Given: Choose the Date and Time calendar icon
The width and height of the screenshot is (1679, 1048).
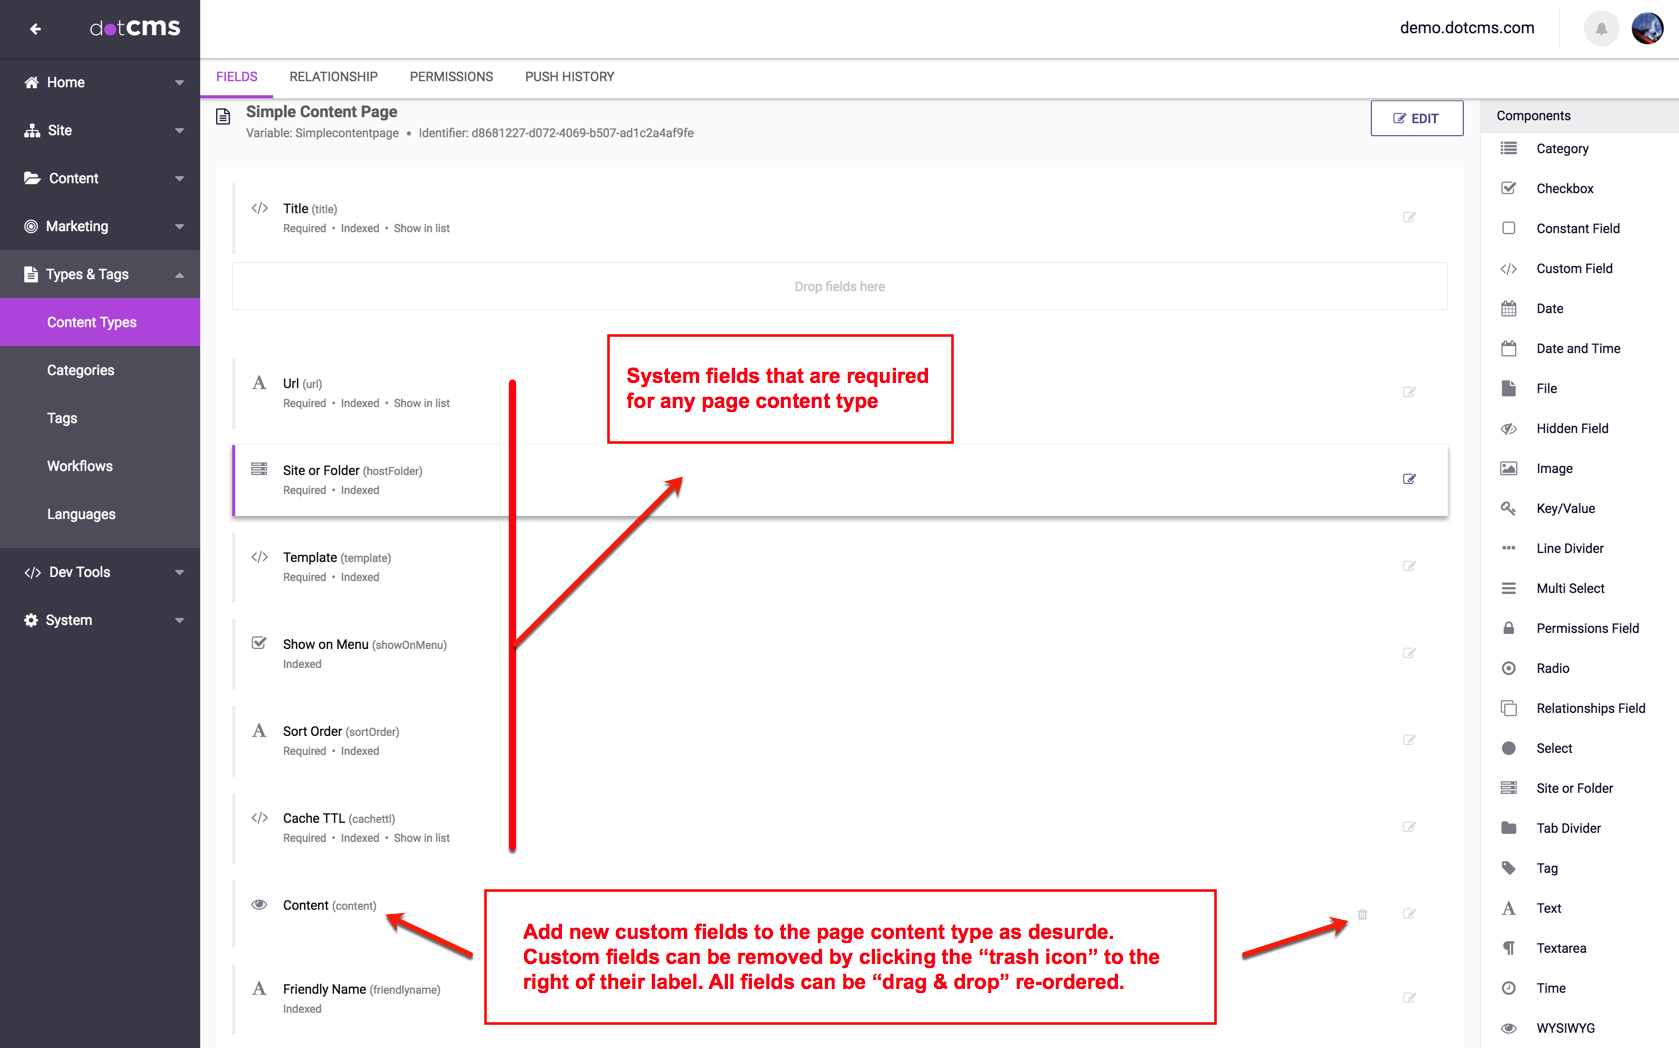Looking at the screenshot, I should pos(1508,348).
